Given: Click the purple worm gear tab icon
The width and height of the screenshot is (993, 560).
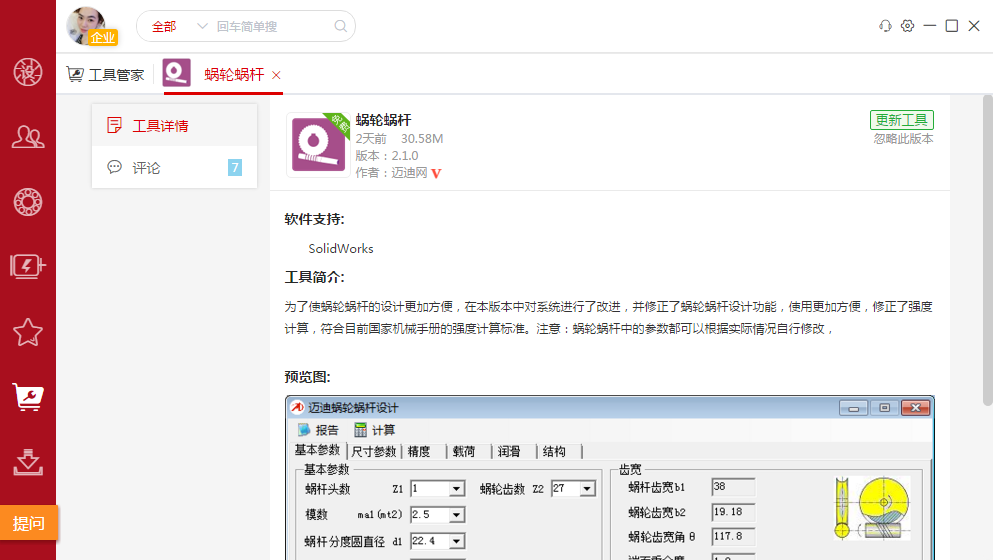Looking at the screenshot, I should (x=177, y=72).
